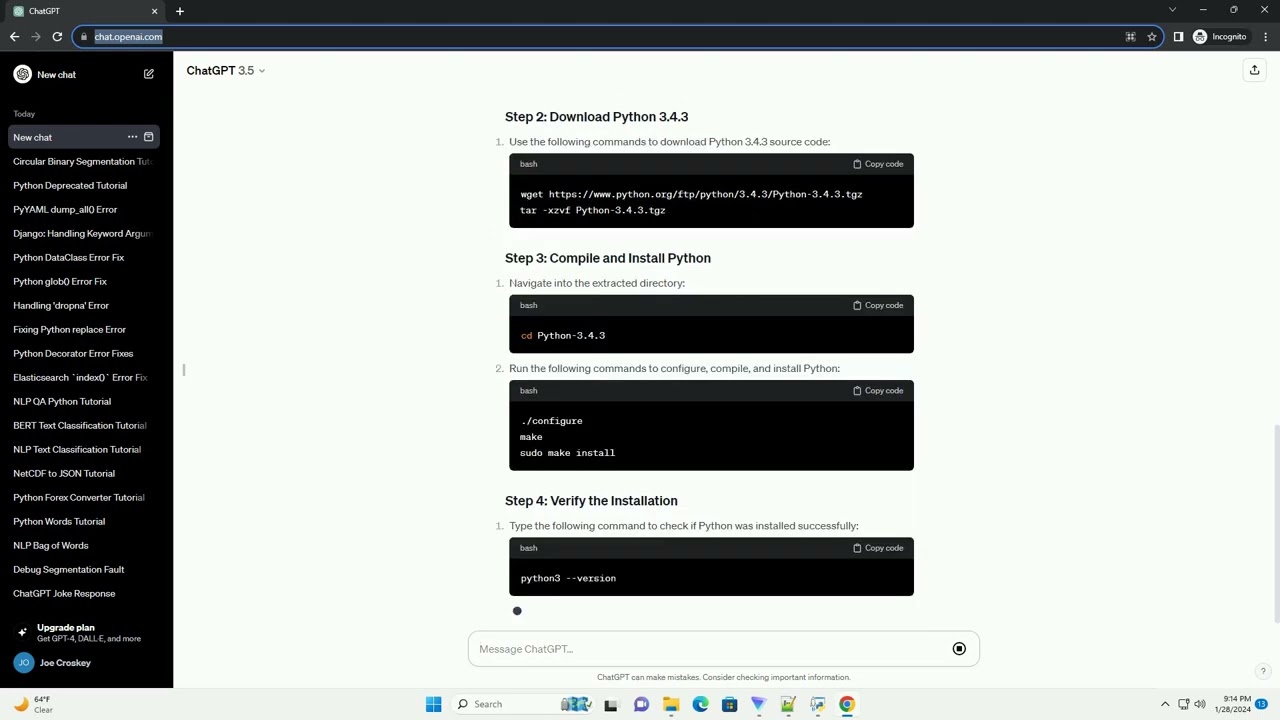Screen dimensions: 1280x720
Task: Open Microsoft Edge from taskbar
Action: click(700, 704)
